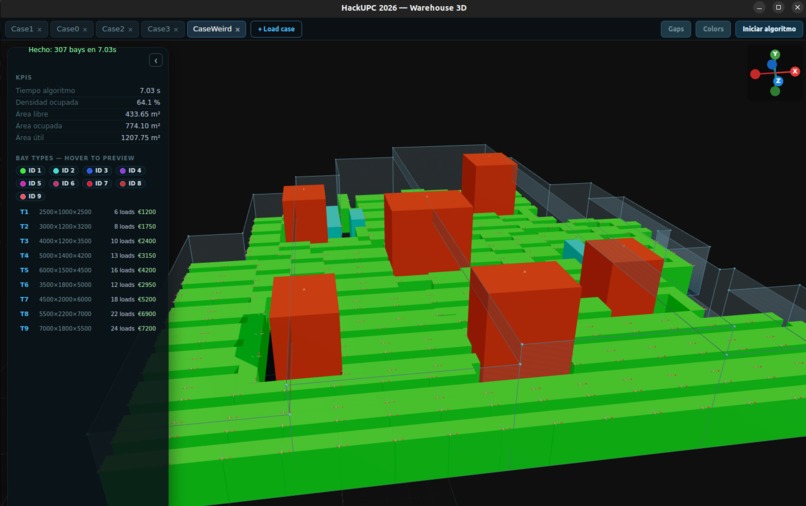Collapse the side panel with the chevron
The image size is (806, 506).
click(x=156, y=61)
